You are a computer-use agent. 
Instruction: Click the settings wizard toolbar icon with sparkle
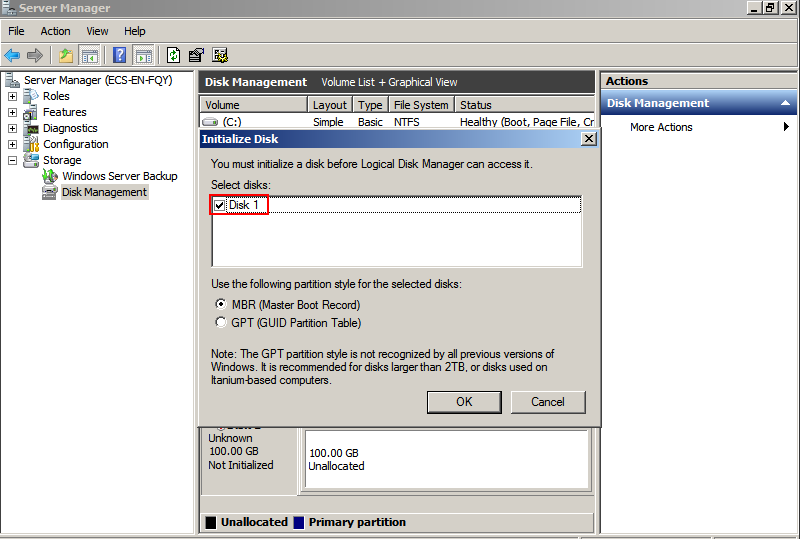point(220,55)
